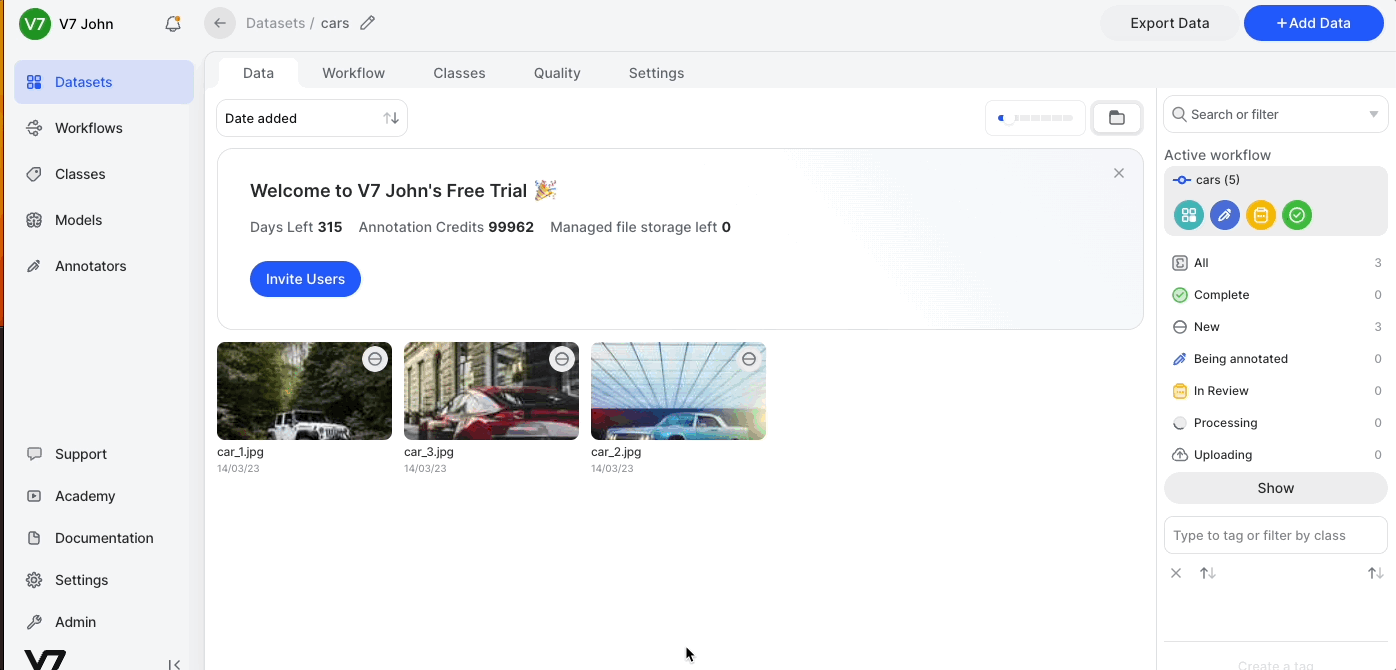Viewport: 1396px width, 670px height.
Task: Switch to the Quality tab
Action: tap(557, 73)
